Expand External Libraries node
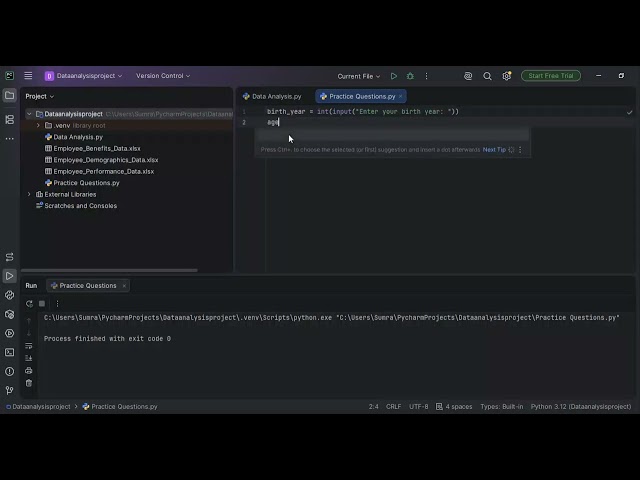Image resolution: width=640 pixels, height=480 pixels. point(29,194)
